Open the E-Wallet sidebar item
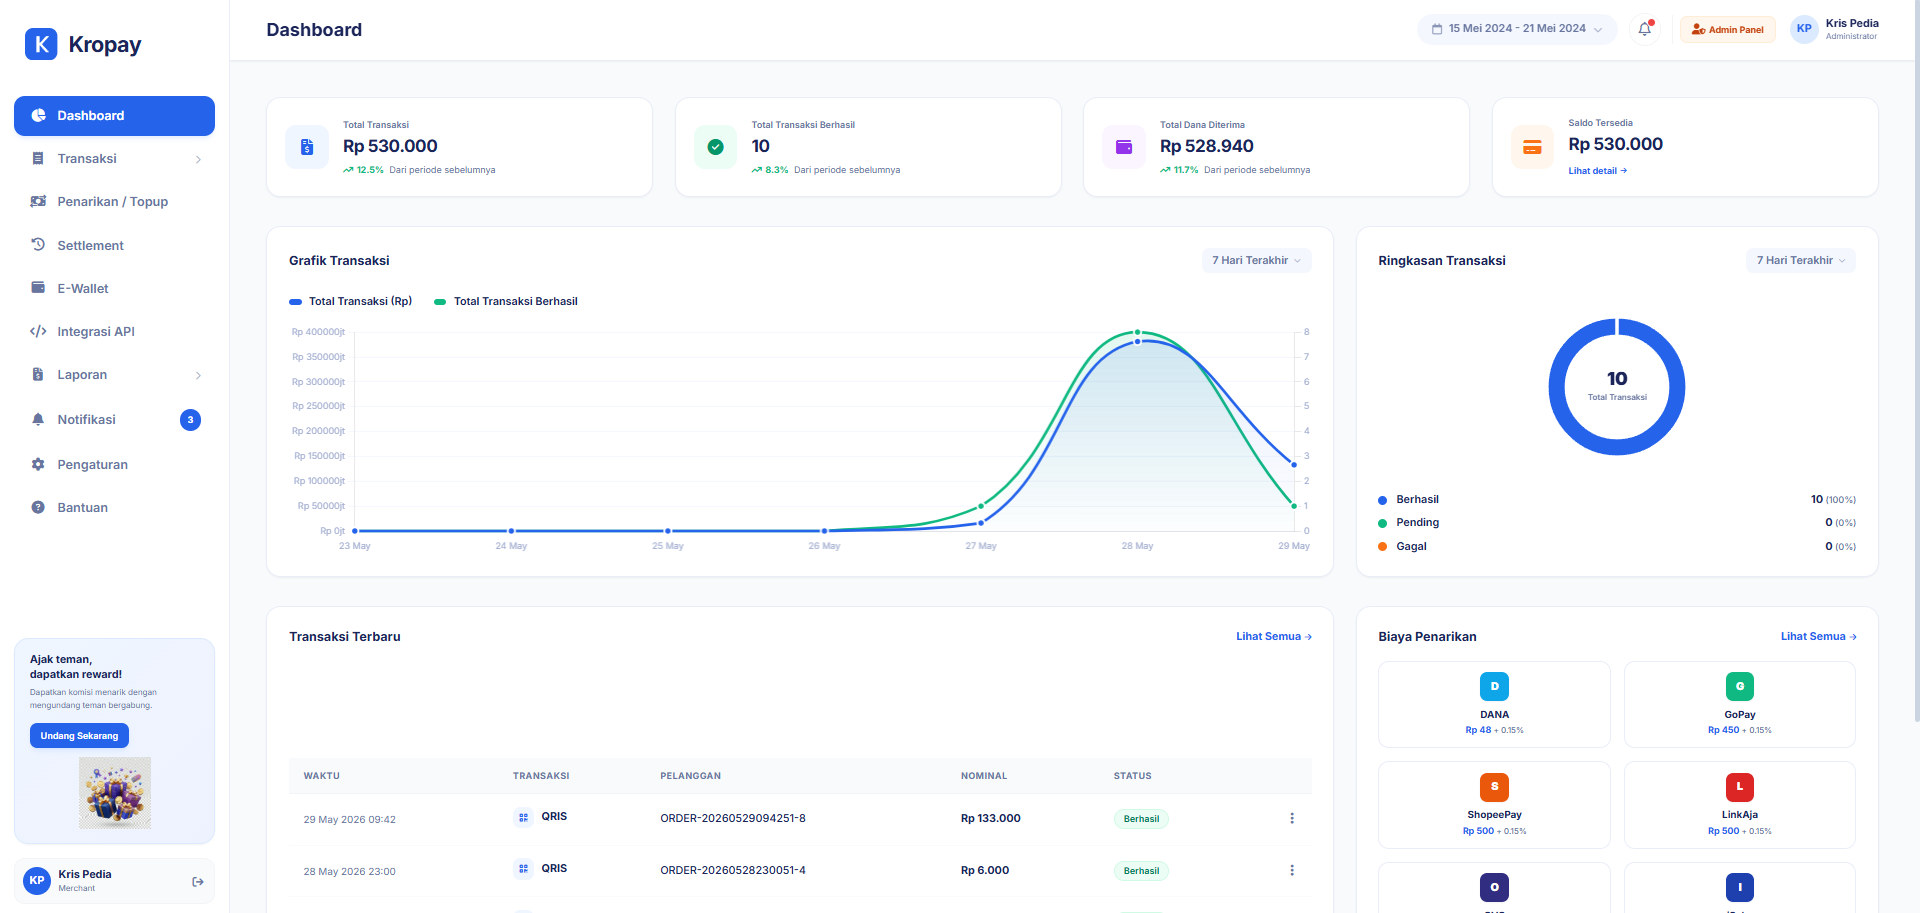The image size is (1920, 913). 114,289
